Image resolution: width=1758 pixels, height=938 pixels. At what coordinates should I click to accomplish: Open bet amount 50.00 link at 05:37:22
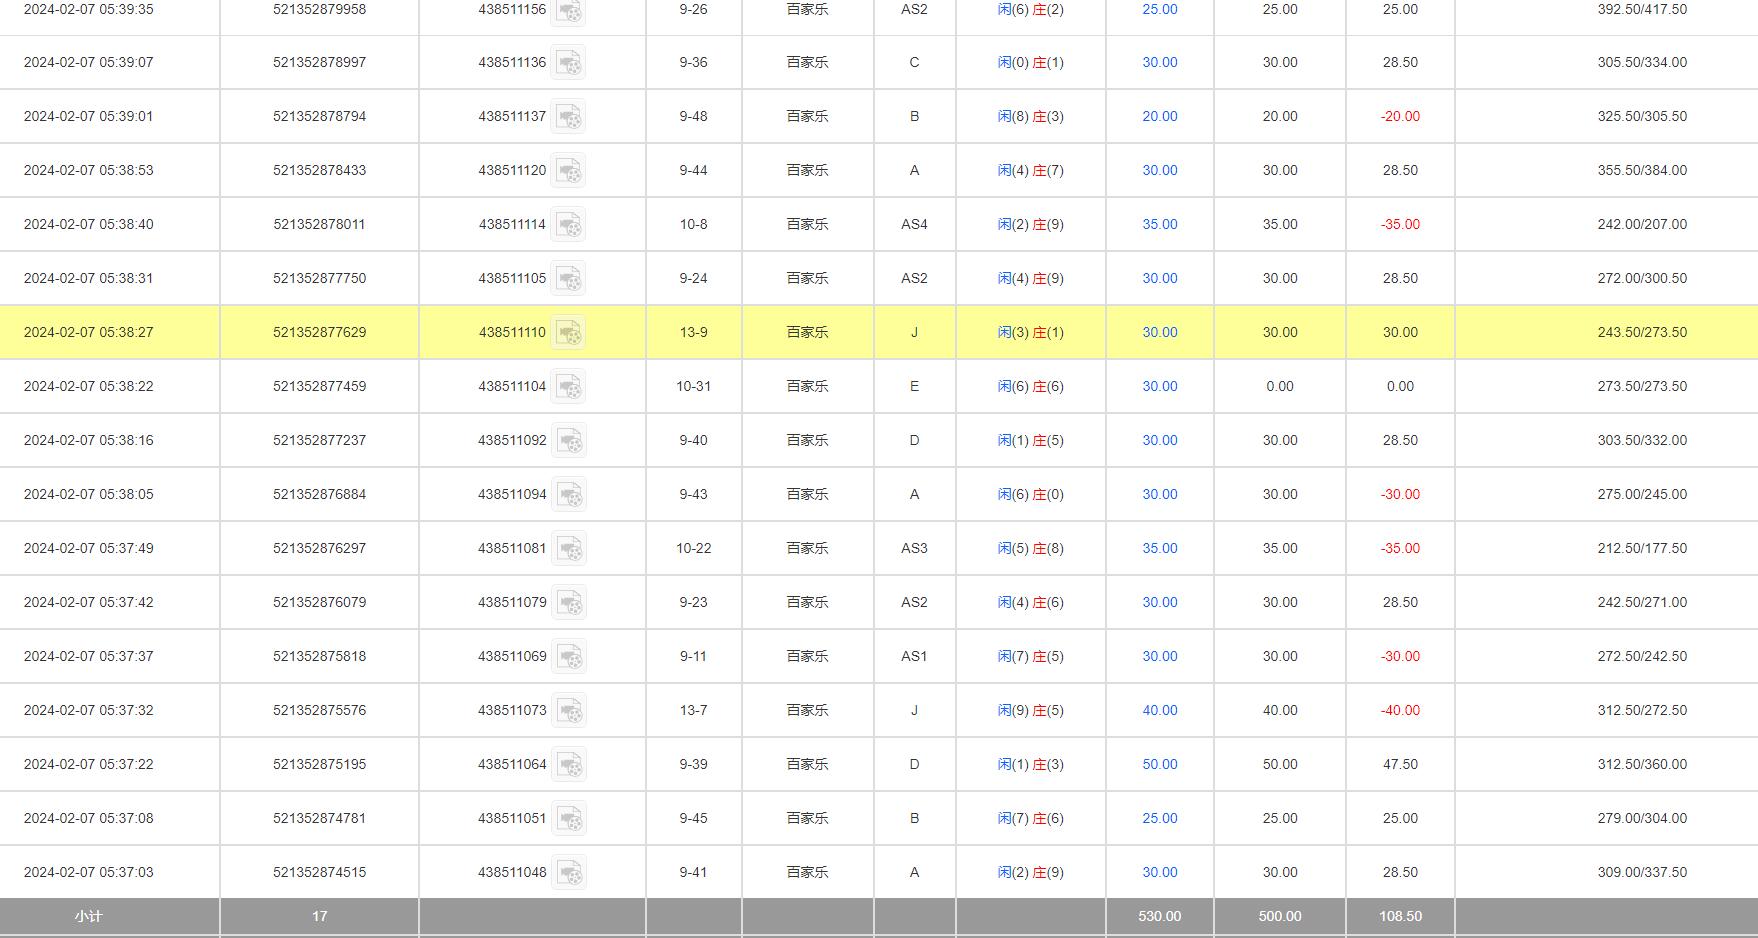pos(1160,764)
